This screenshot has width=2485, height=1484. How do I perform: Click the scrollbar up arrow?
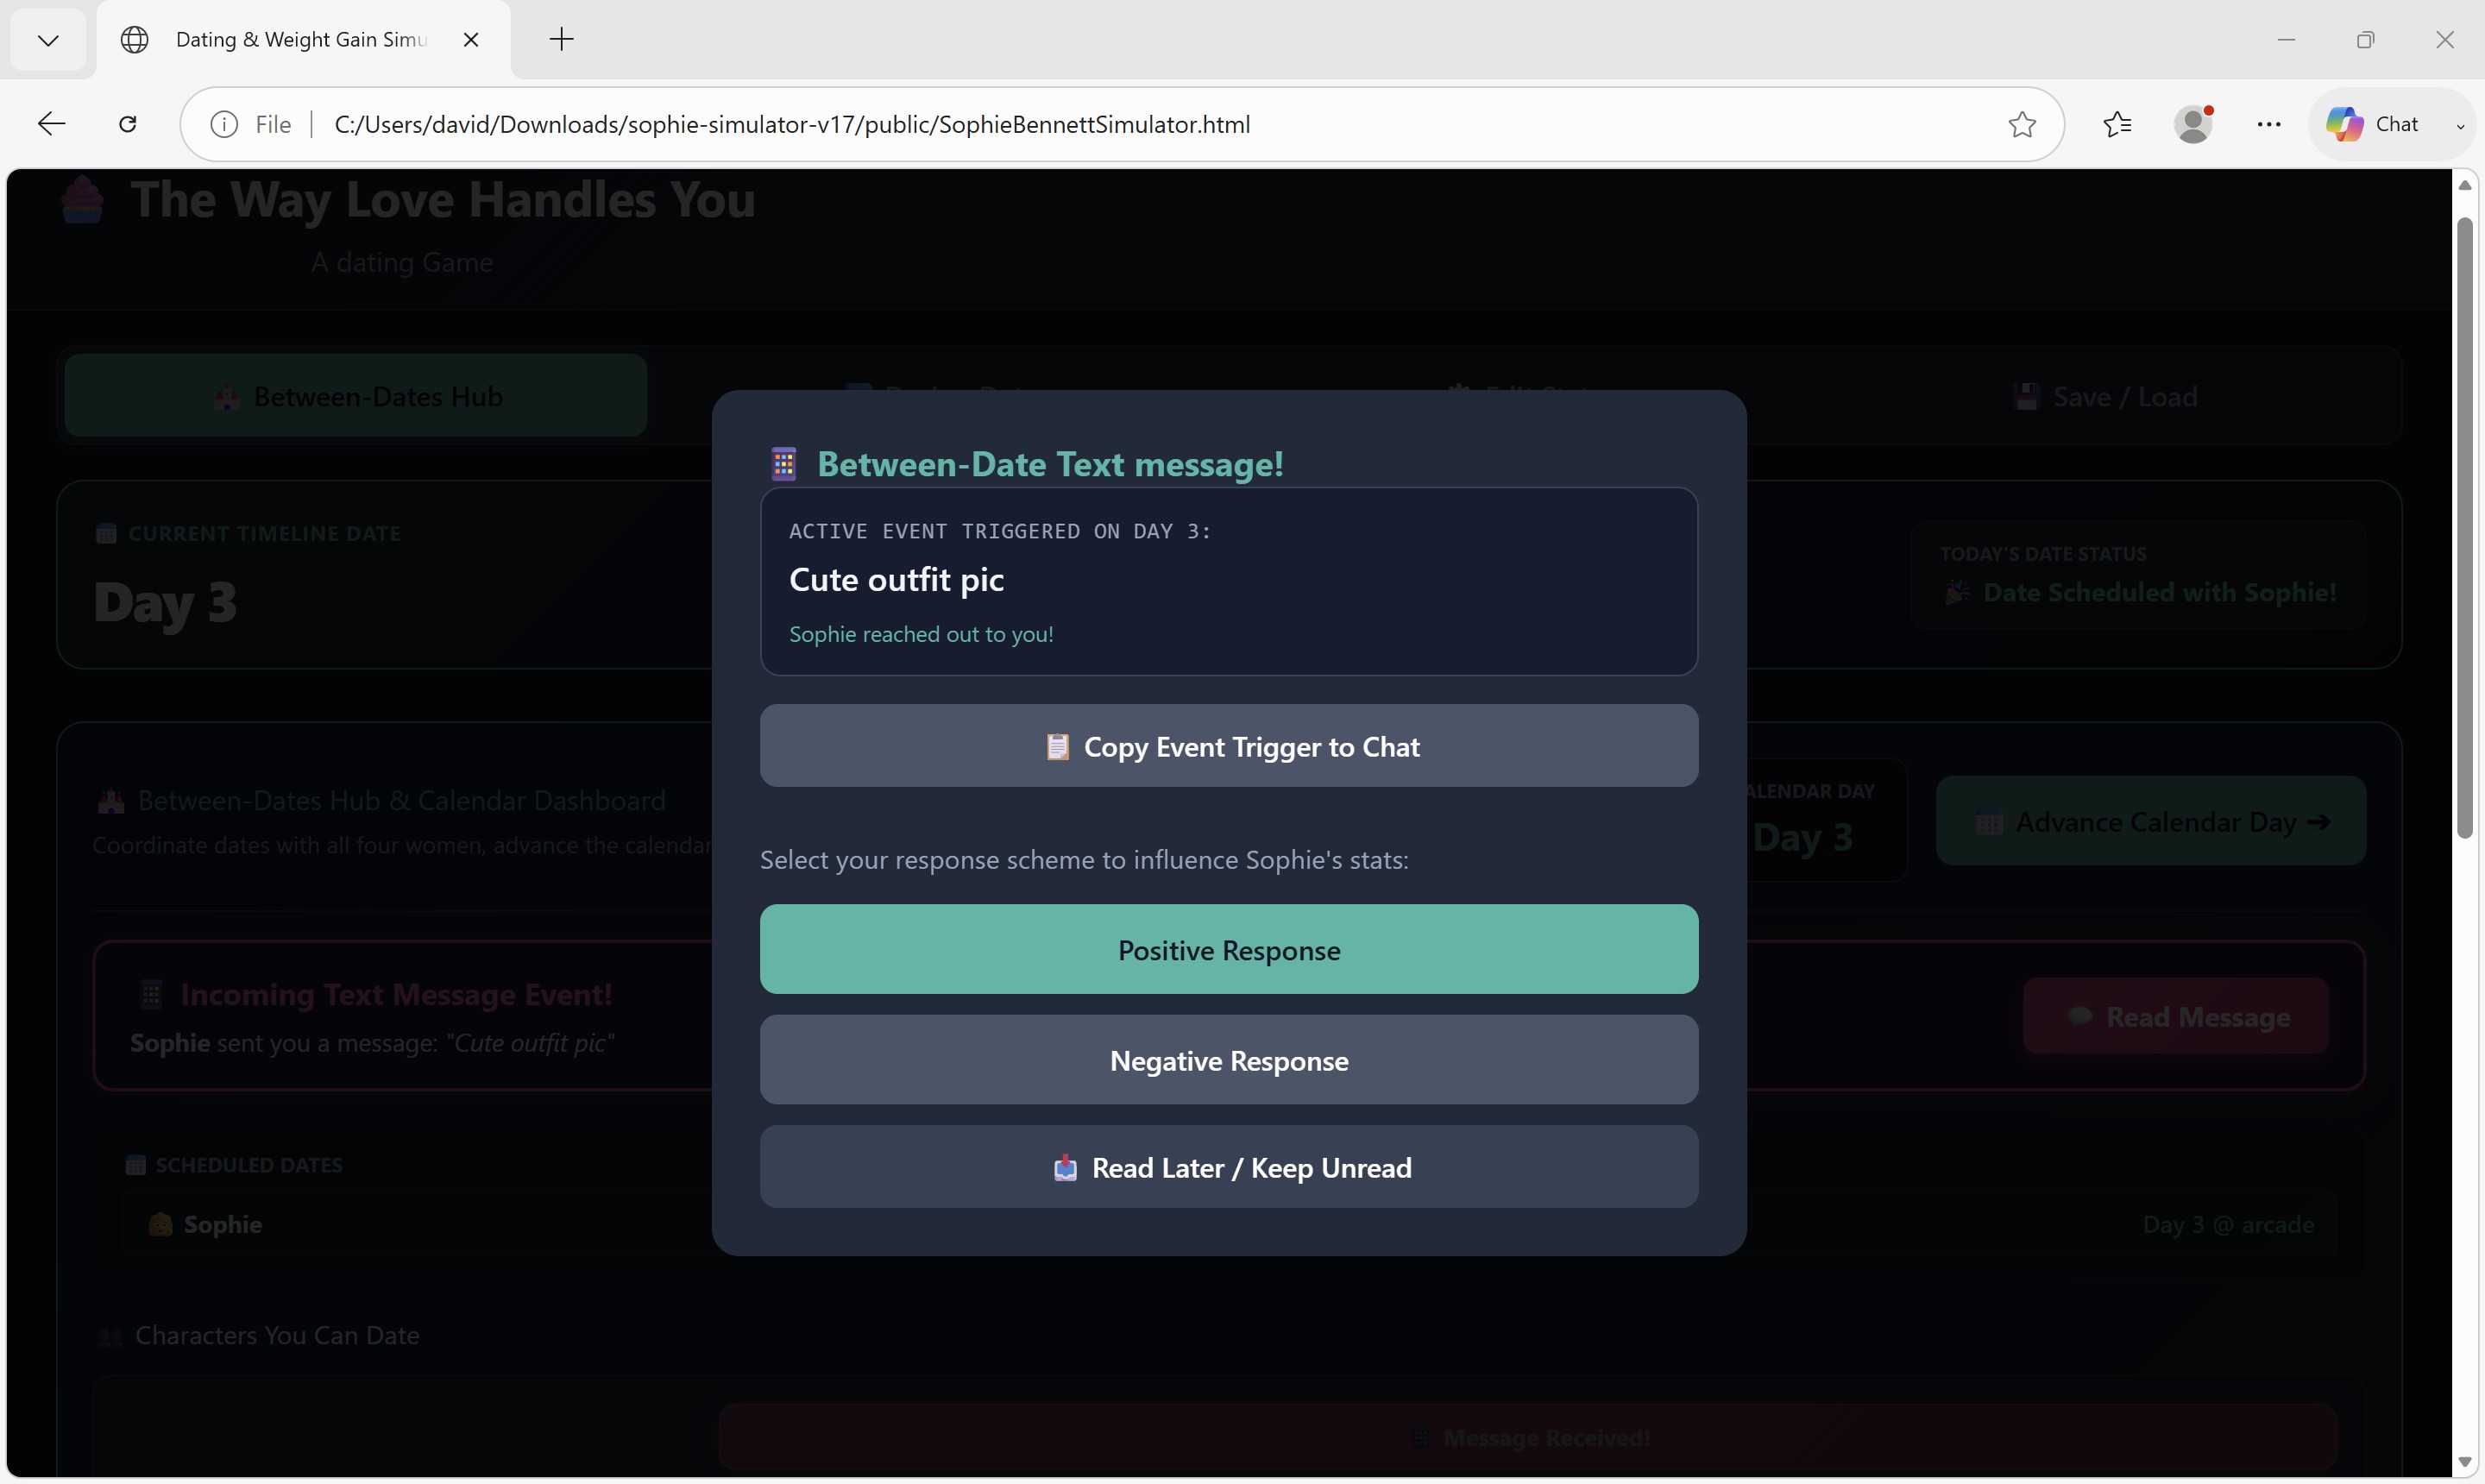pos(2465,186)
